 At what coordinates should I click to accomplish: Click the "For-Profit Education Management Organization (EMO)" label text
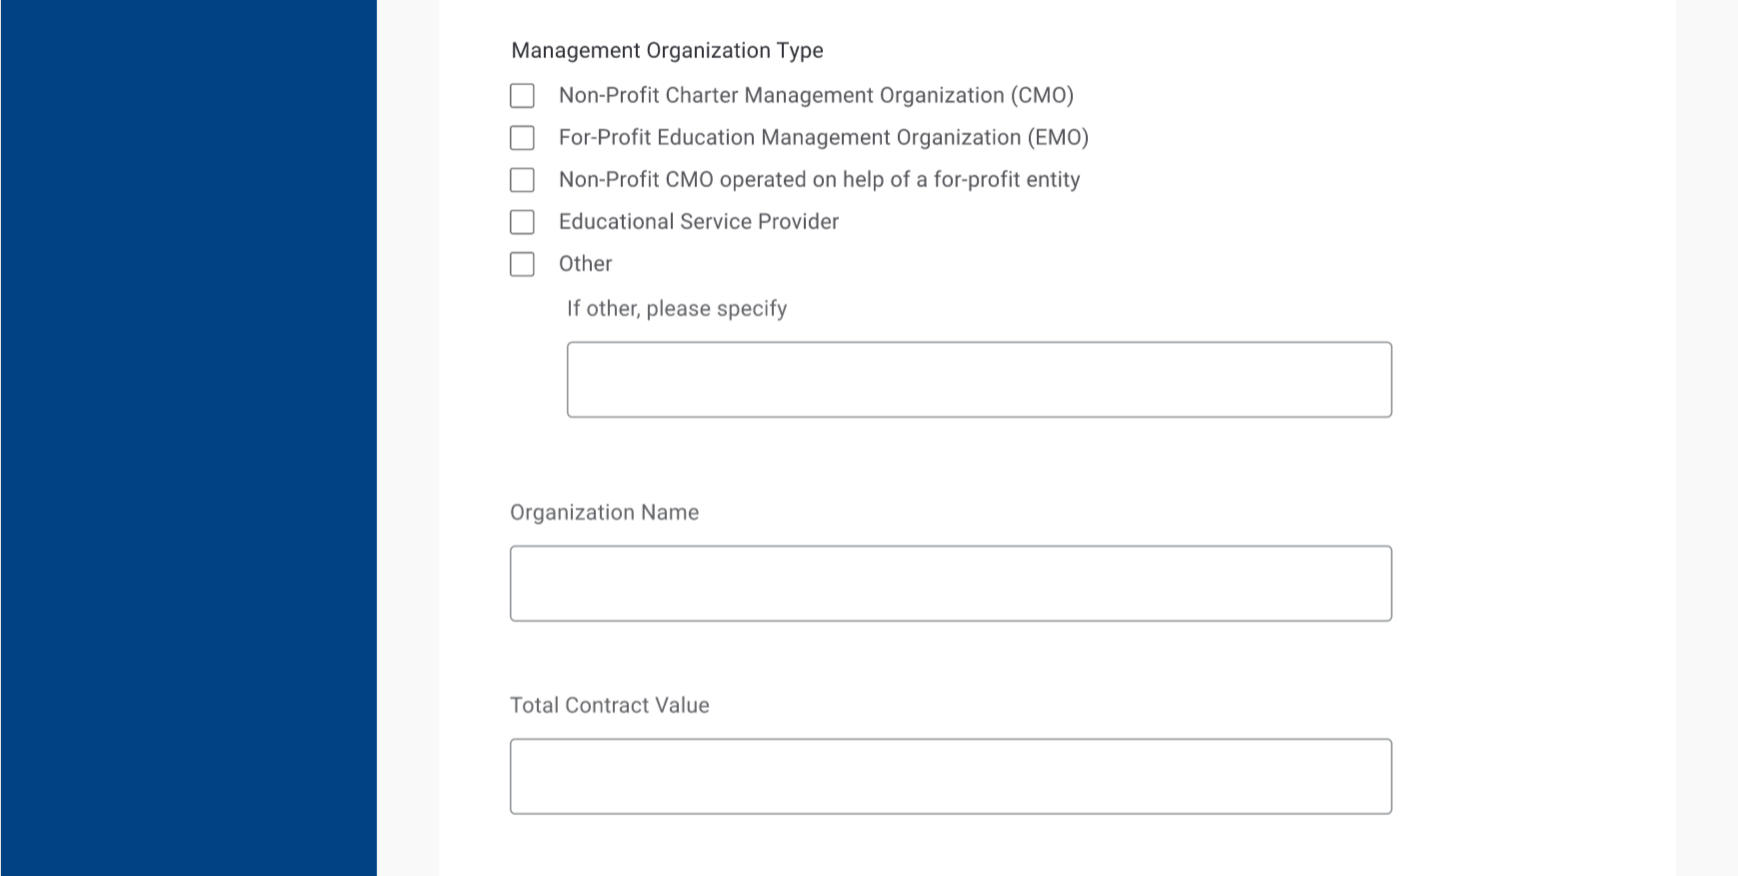pyautogui.click(x=823, y=138)
